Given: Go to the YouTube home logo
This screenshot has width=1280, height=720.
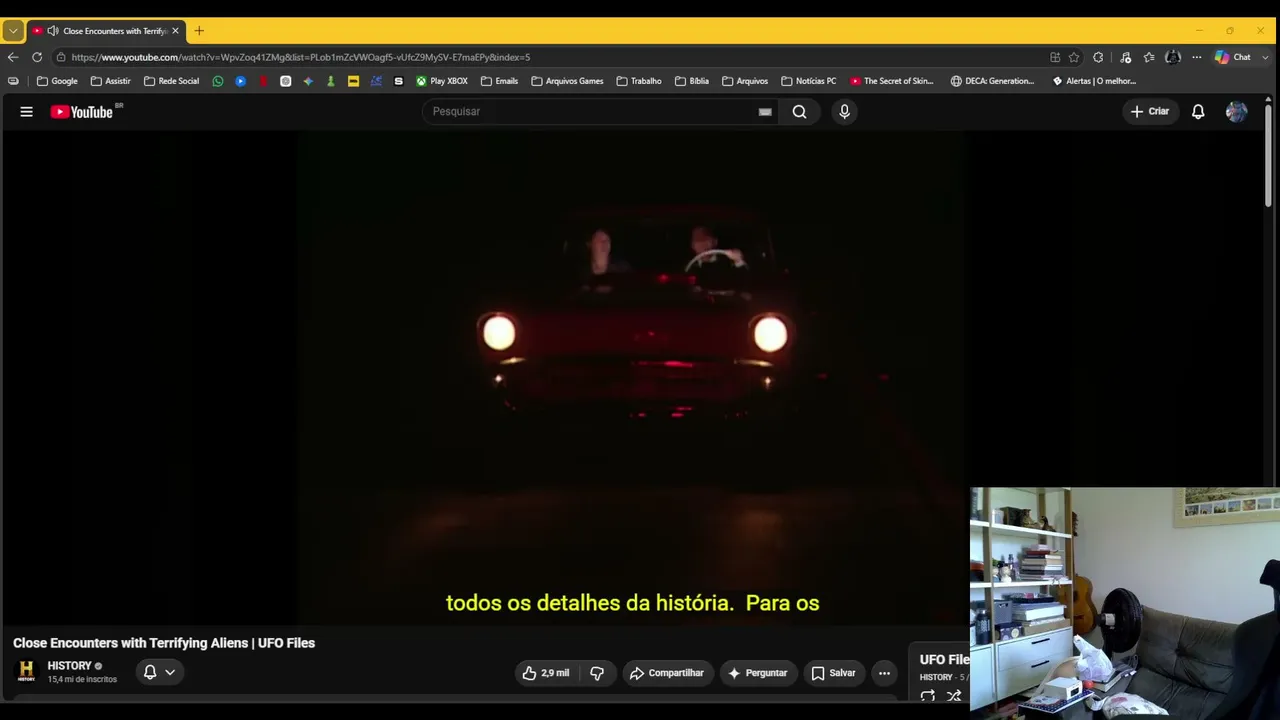Looking at the screenshot, I should [x=82, y=112].
